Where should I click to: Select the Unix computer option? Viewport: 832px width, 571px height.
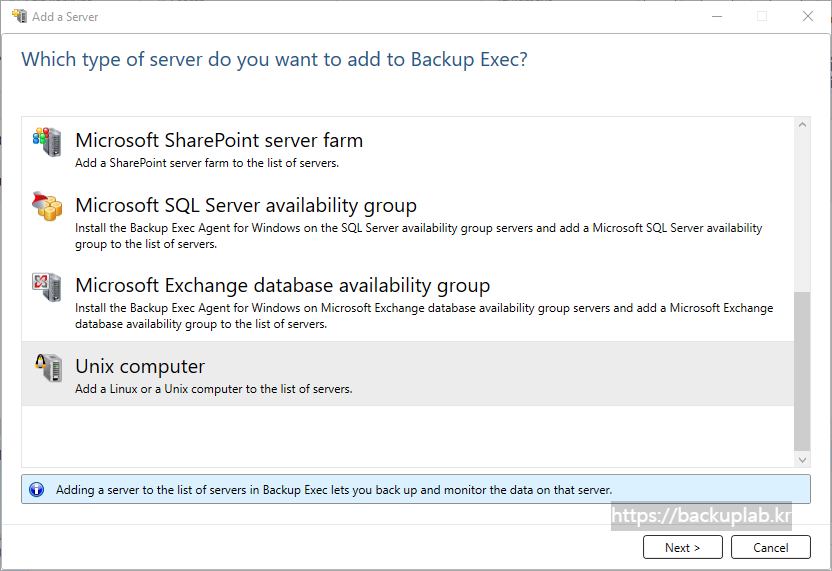tap(140, 366)
